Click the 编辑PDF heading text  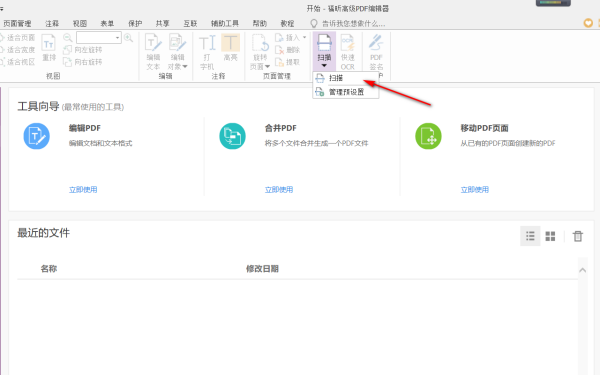(x=85, y=128)
